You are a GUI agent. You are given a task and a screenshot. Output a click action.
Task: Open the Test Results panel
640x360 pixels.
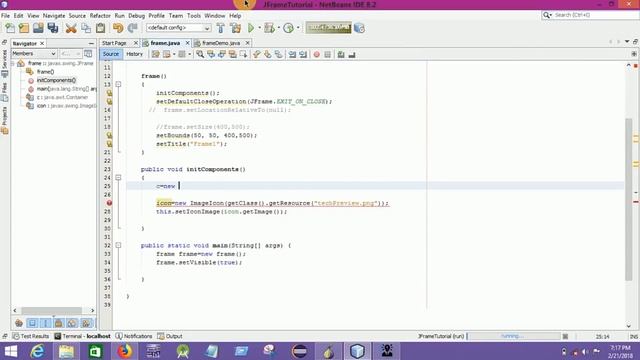point(31,336)
